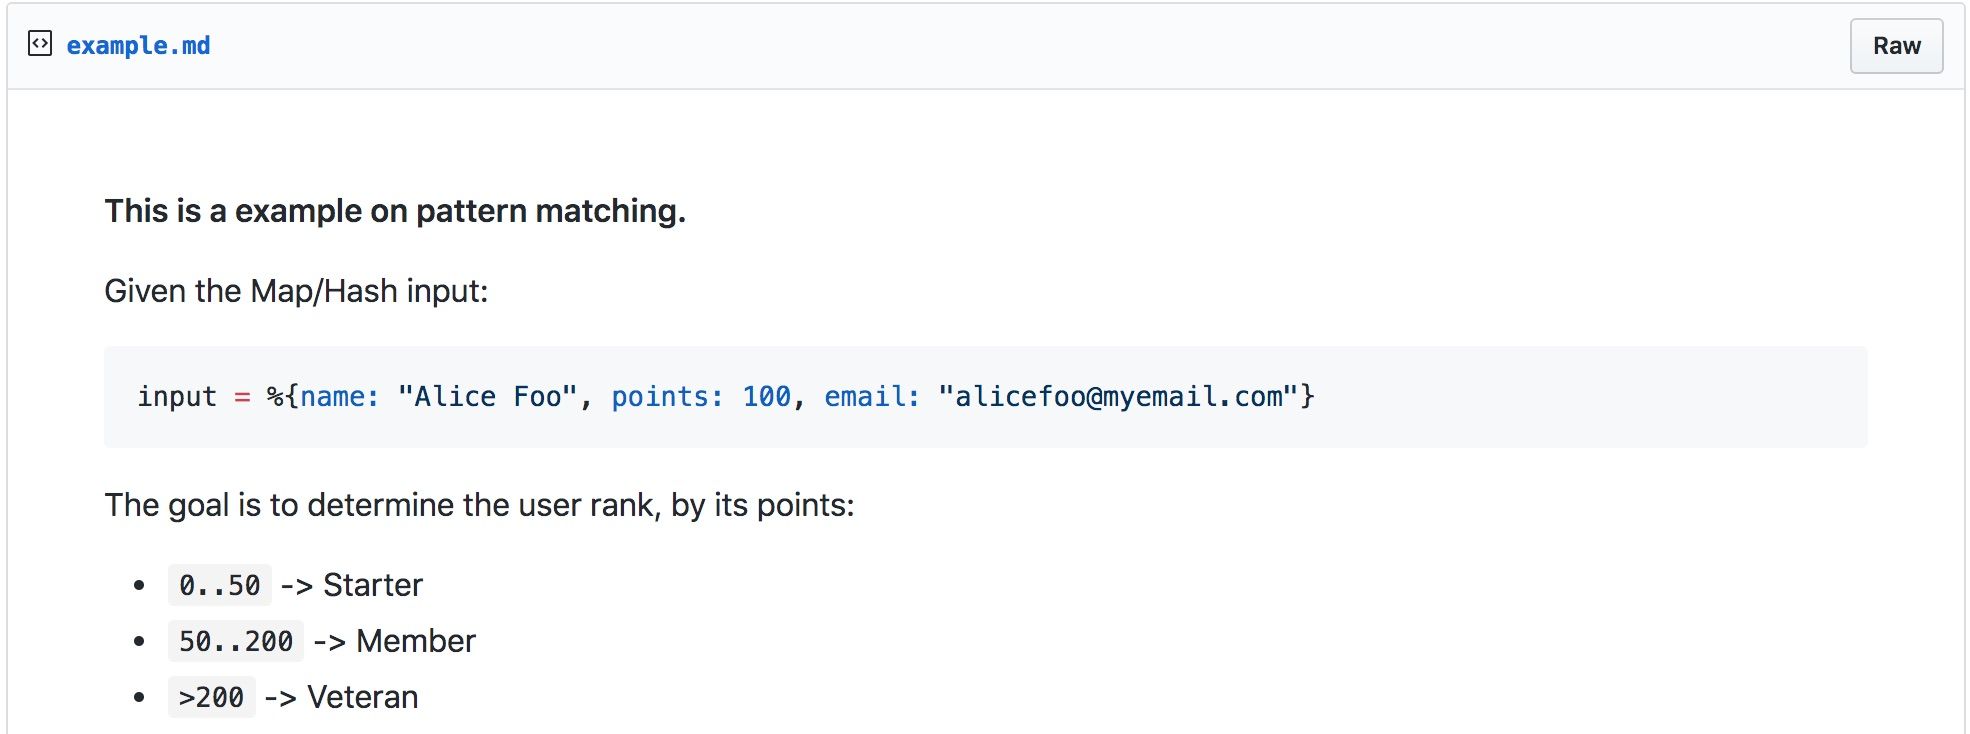
Task: Click the code file icon beside example.md
Action: 40,44
